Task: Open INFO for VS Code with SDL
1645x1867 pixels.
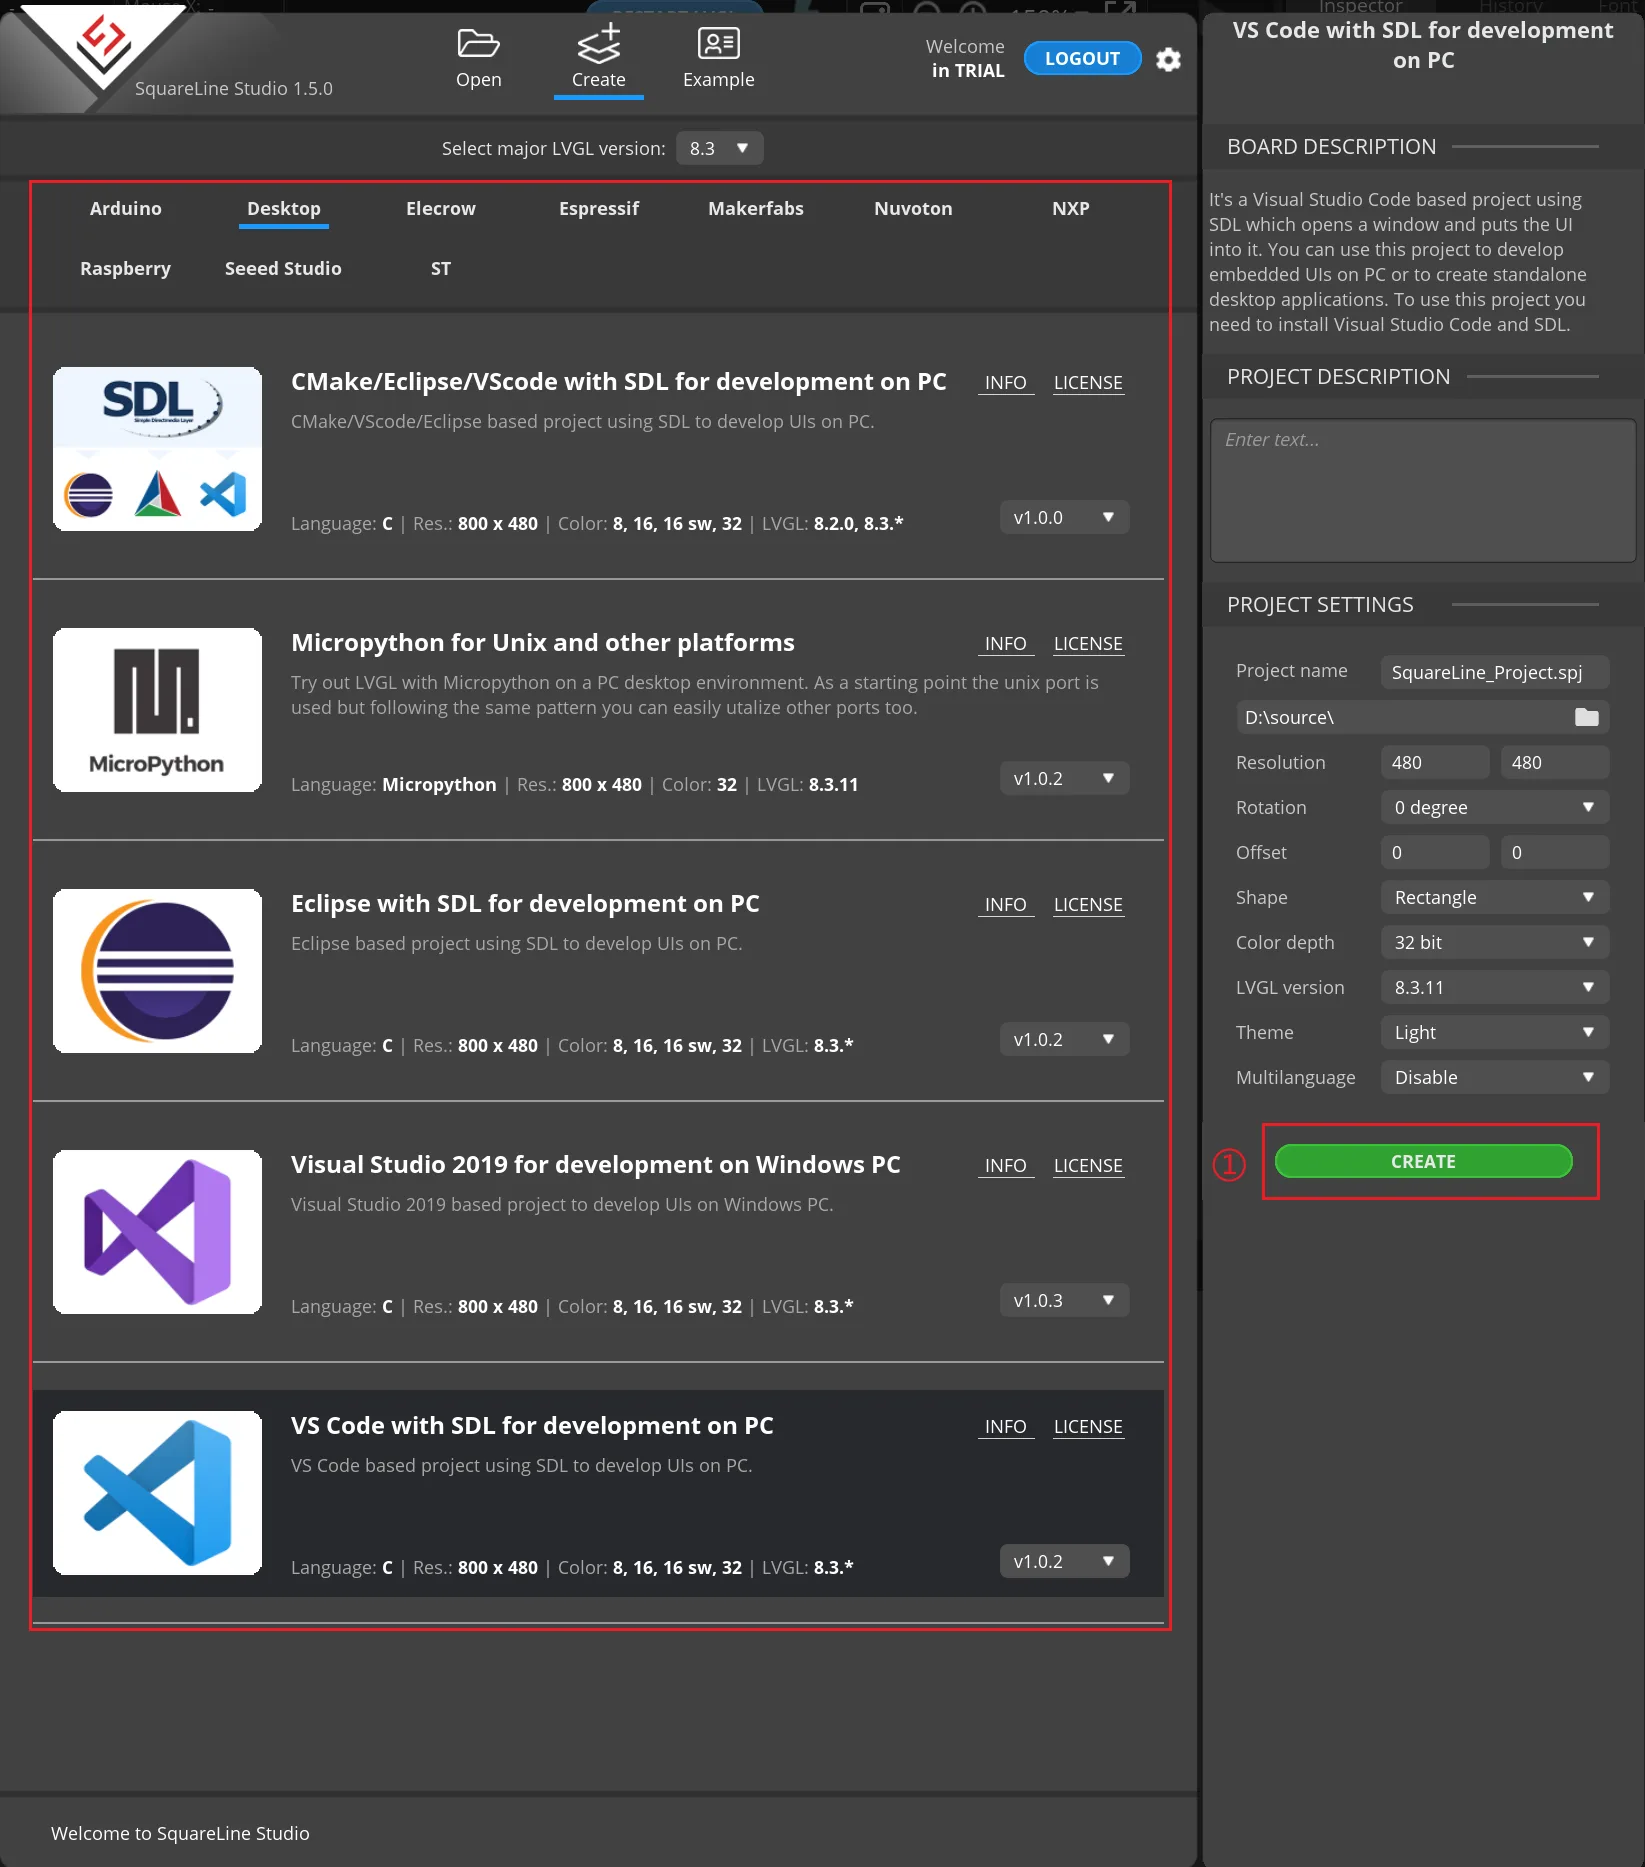Action: 1005,1426
